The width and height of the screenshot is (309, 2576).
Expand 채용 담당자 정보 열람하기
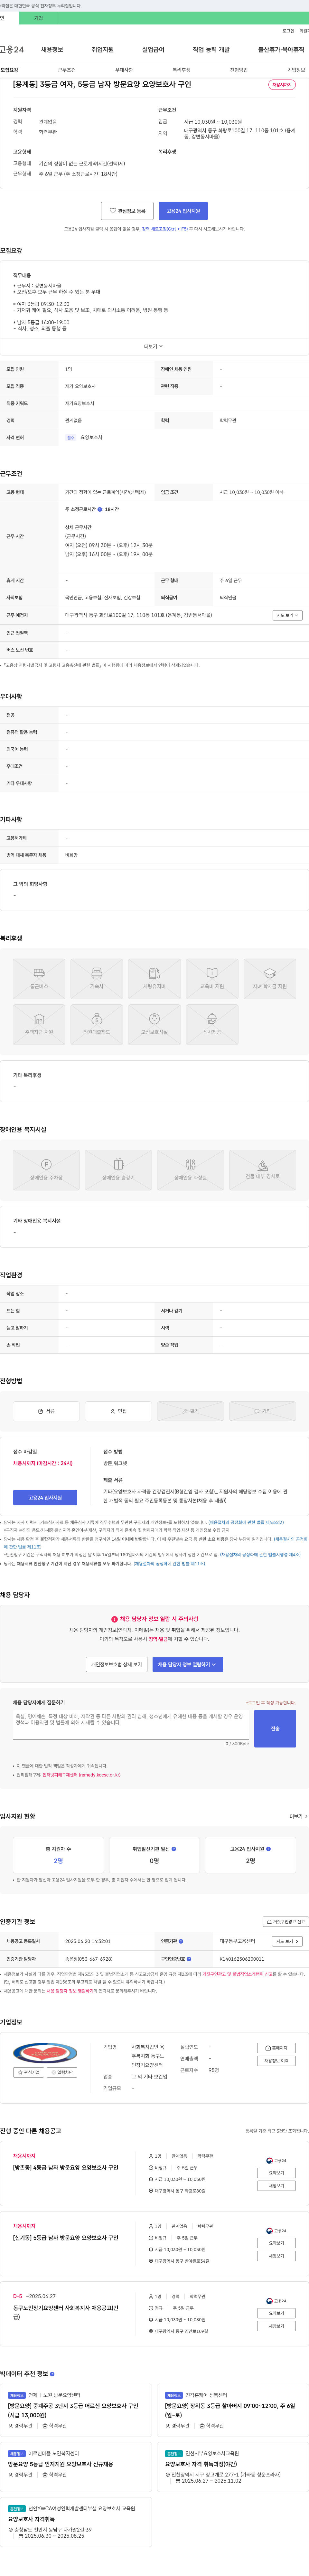point(188,1664)
